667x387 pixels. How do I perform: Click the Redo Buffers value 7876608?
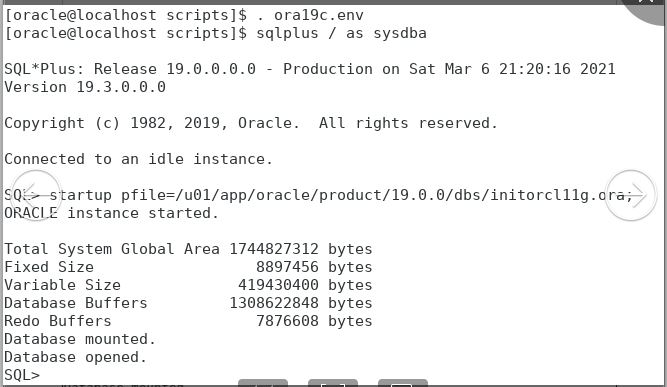pyautogui.click(x=287, y=321)
